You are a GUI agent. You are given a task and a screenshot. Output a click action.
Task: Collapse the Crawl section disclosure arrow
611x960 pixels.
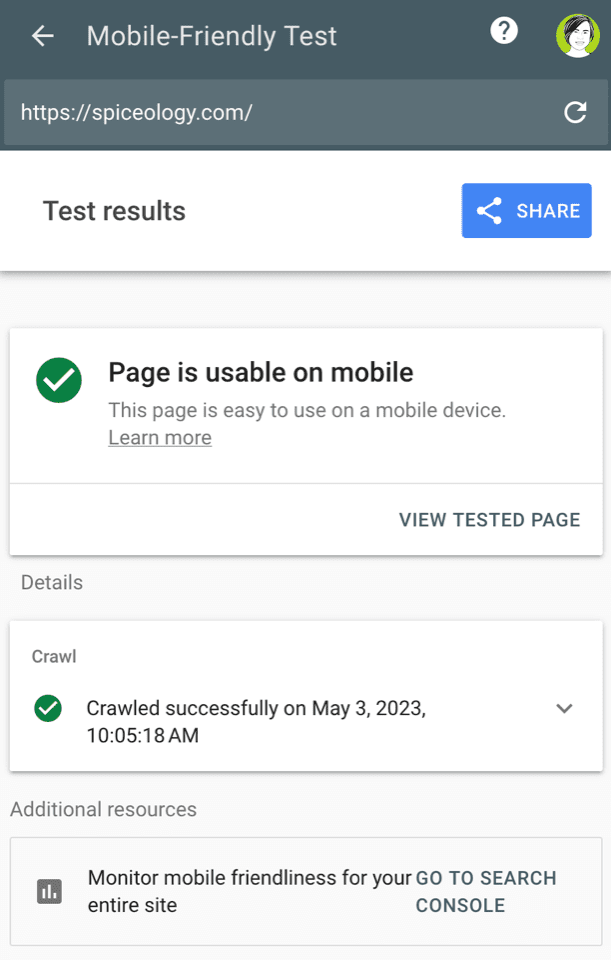pos(564,709)
